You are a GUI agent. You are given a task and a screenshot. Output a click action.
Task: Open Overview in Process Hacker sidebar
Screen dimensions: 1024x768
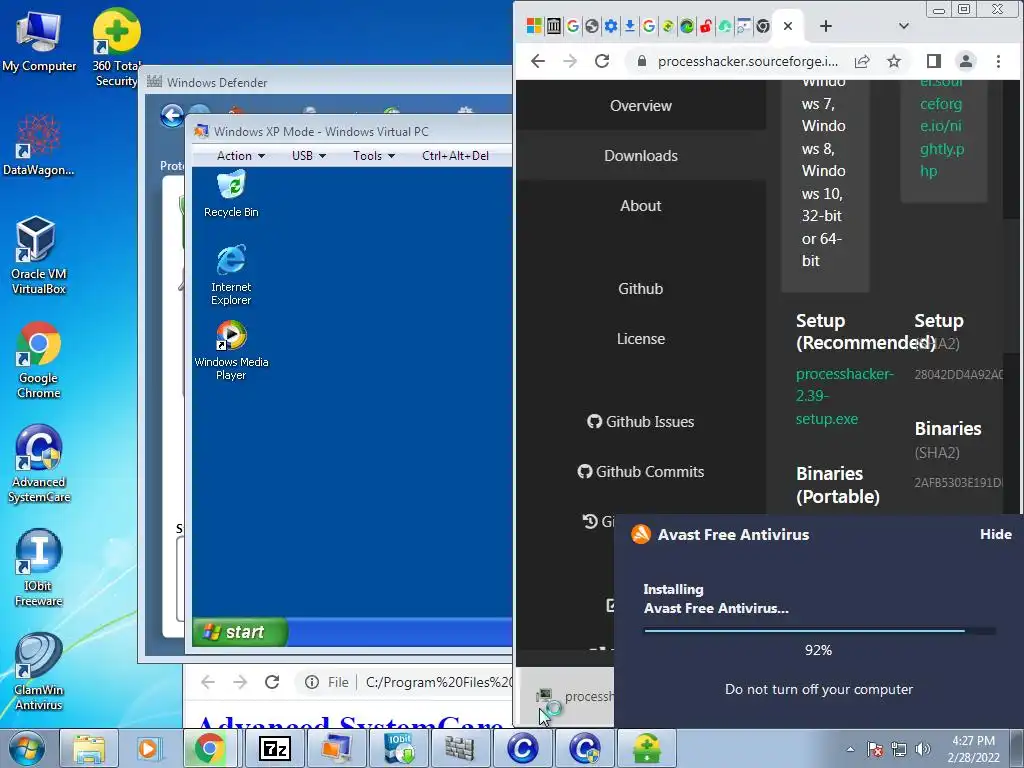641,106
